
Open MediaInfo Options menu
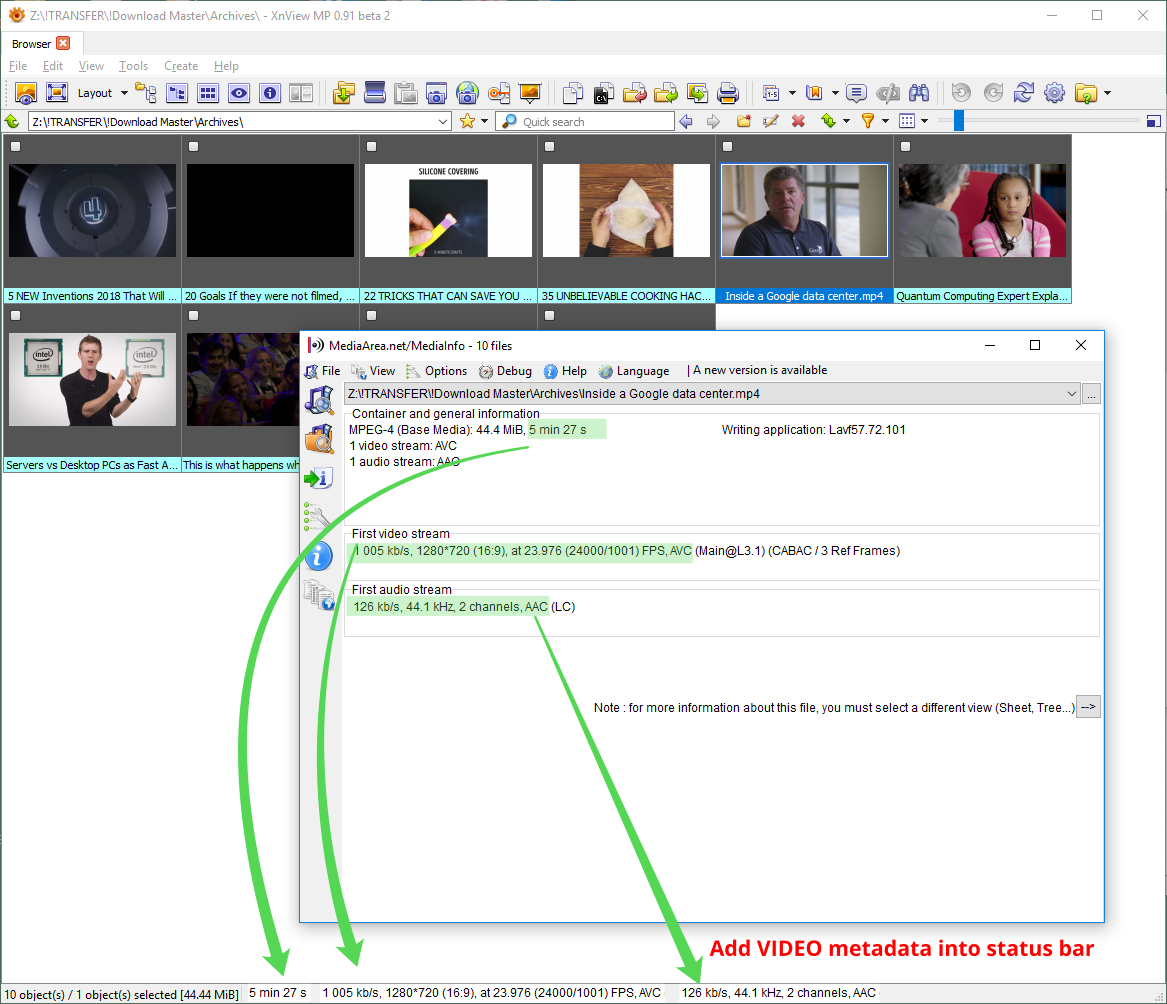click(436, 371)
